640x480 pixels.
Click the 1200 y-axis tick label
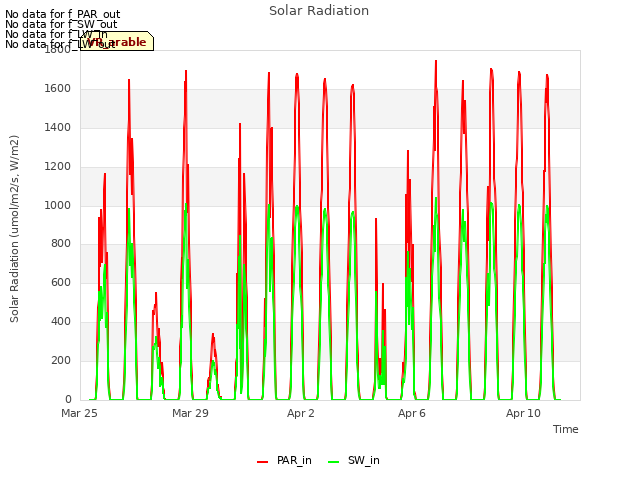(x=58, y=167)
